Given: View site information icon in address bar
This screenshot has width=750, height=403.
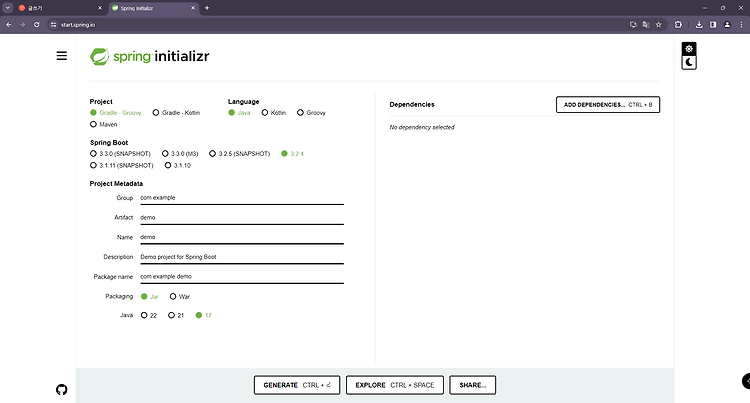Looking at the screenshot, I should point(54,25).
